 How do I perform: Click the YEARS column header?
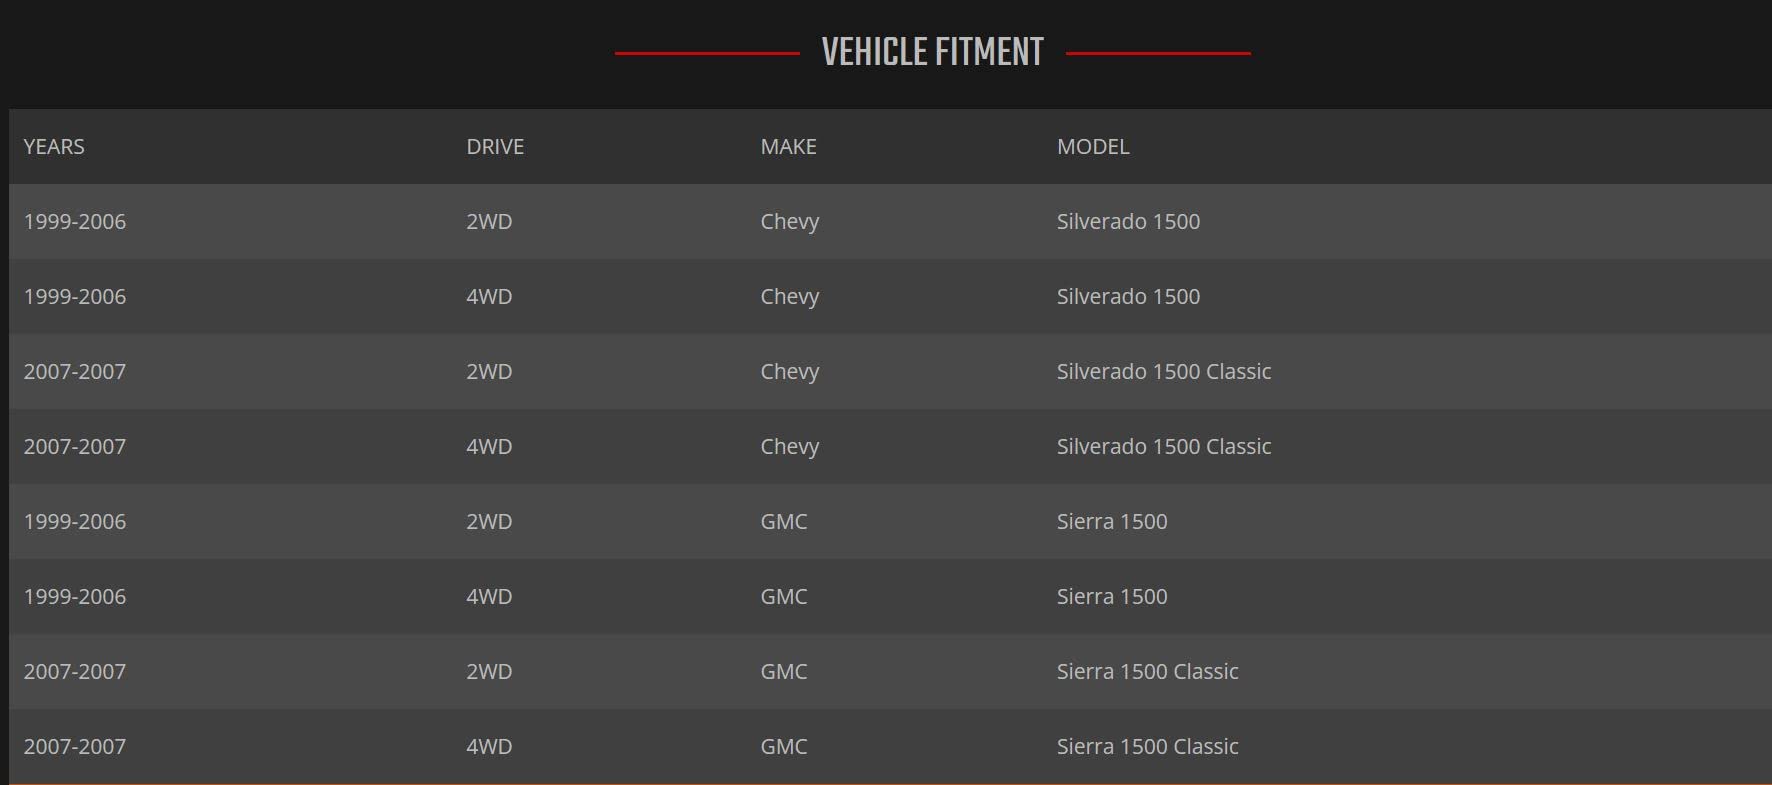(54, 147)
